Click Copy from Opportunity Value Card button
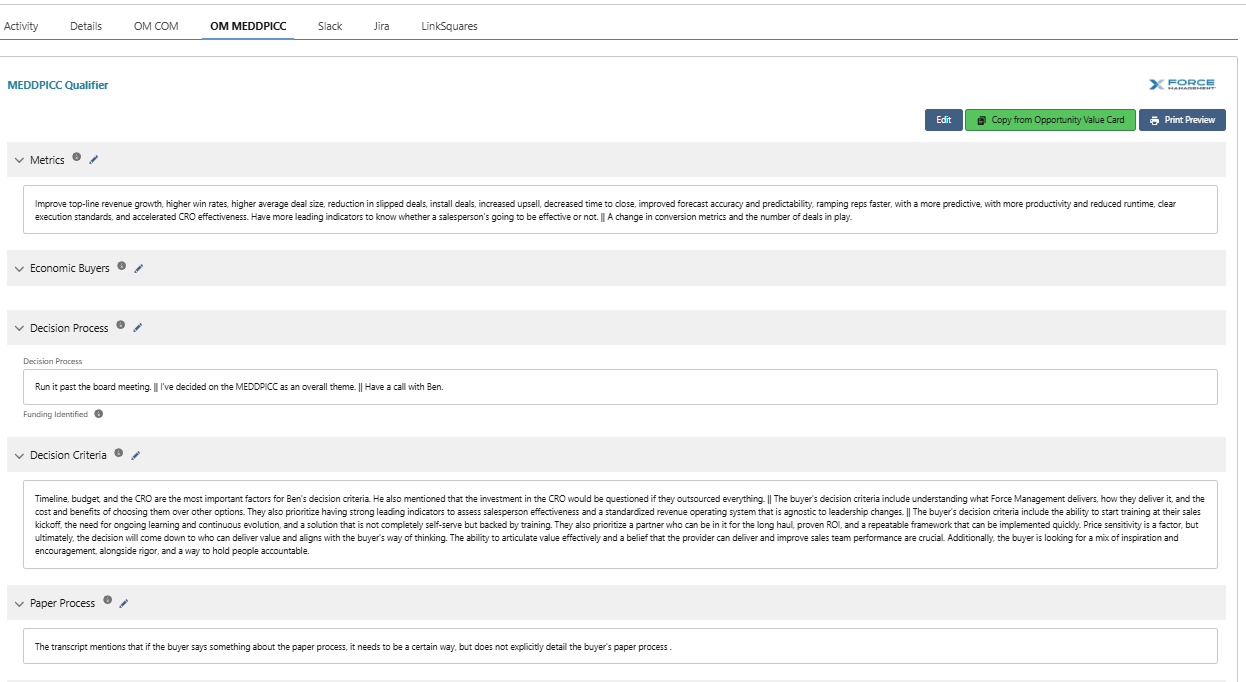1246x682 pixels. [x=1050, y=120]
